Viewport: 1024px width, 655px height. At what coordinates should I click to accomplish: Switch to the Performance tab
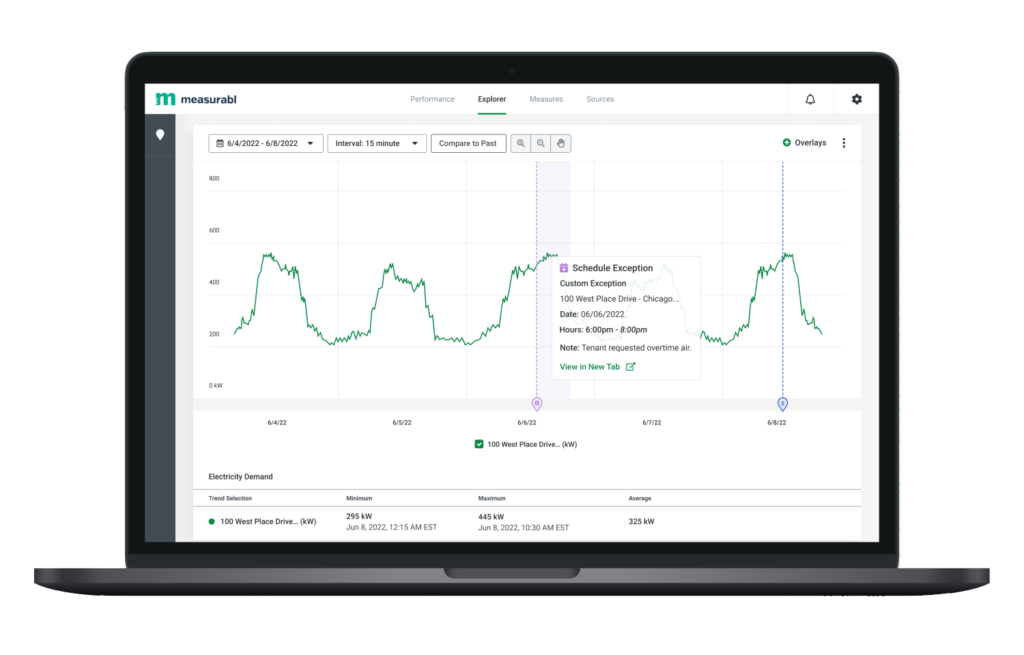pyautogui.click(x=432, y=99)
